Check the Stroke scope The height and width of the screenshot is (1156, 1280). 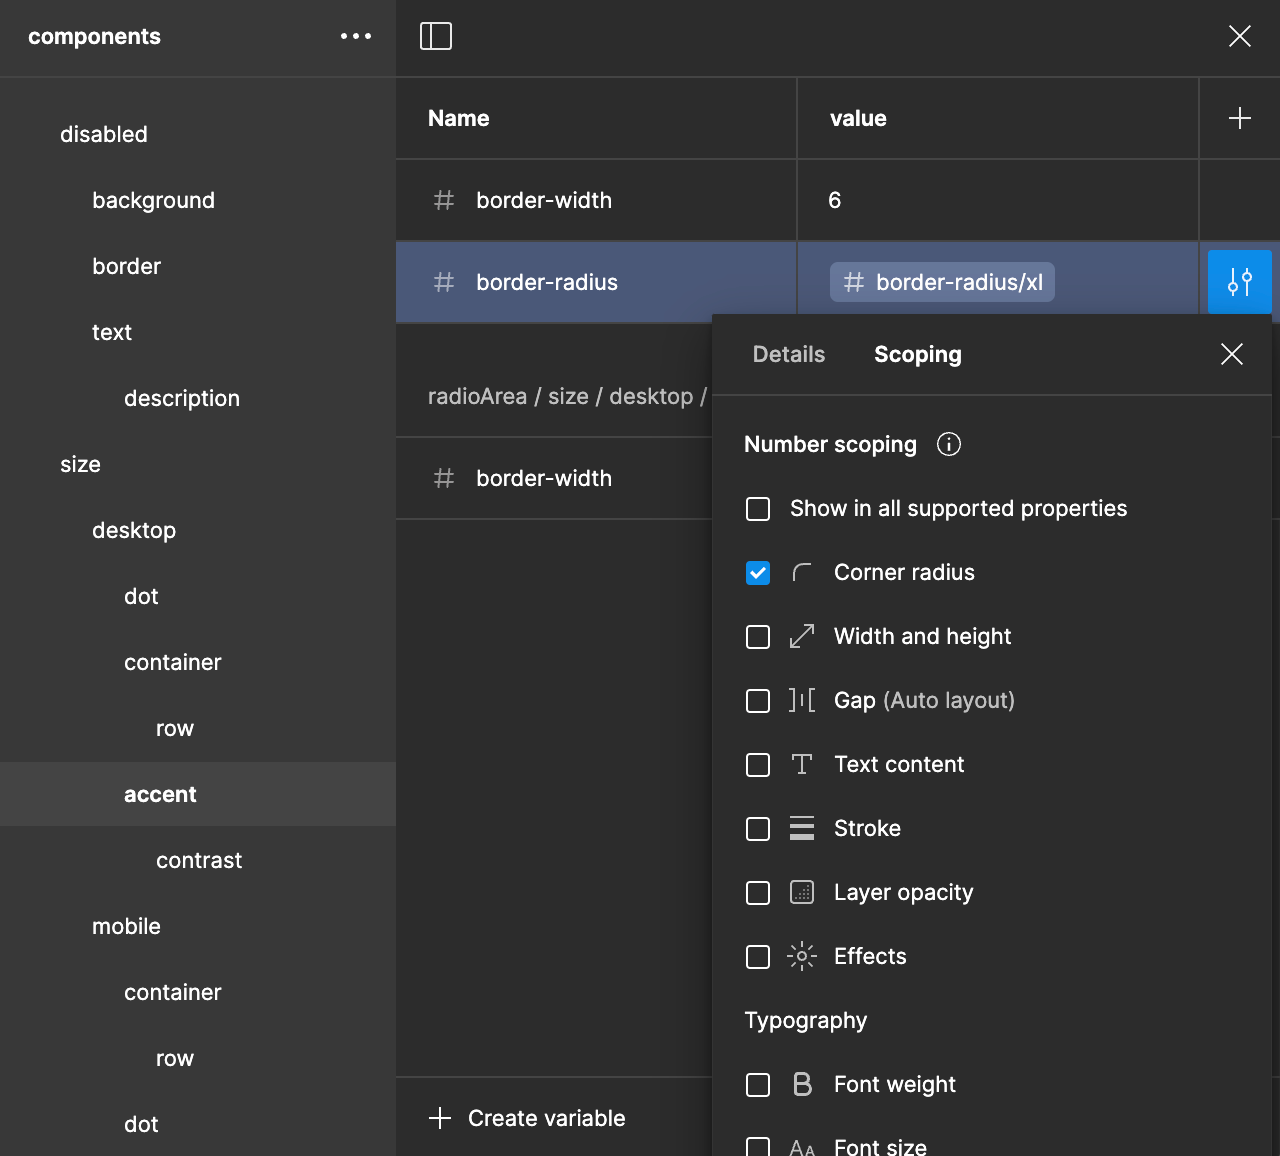pyautogui.click(x=758, y=829)
